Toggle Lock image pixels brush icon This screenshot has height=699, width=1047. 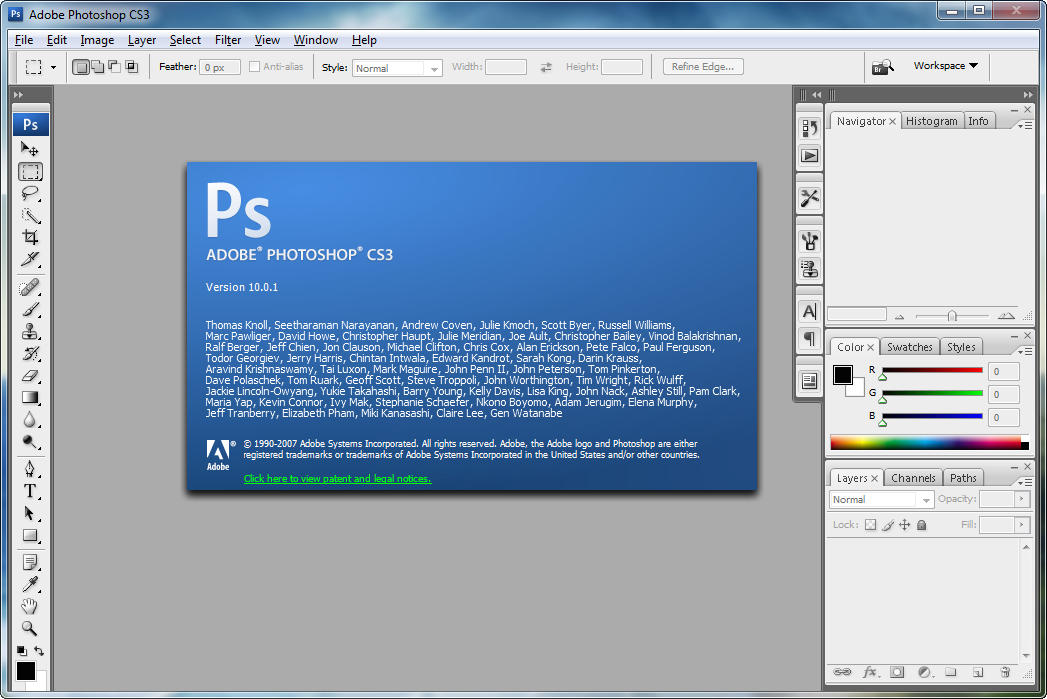(887, 525)
